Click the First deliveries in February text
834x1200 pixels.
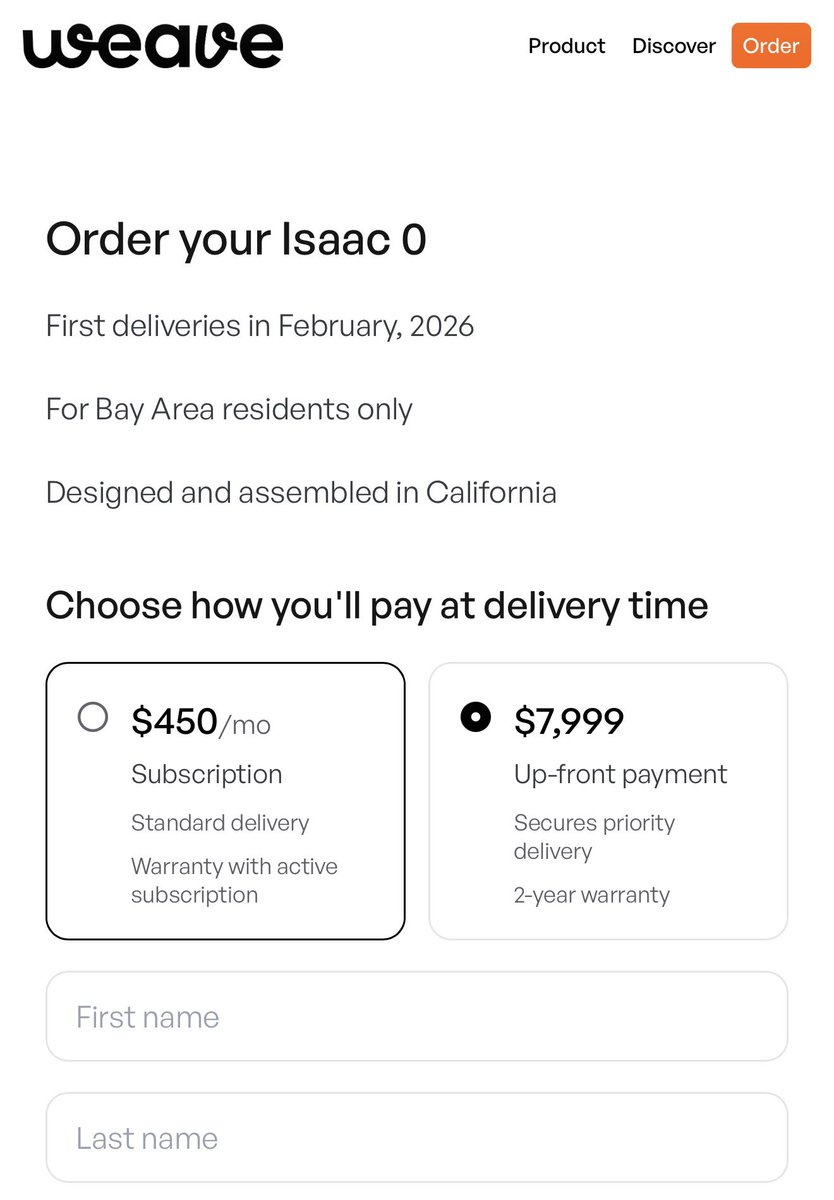pyautogui.click(x=260, y=326)
